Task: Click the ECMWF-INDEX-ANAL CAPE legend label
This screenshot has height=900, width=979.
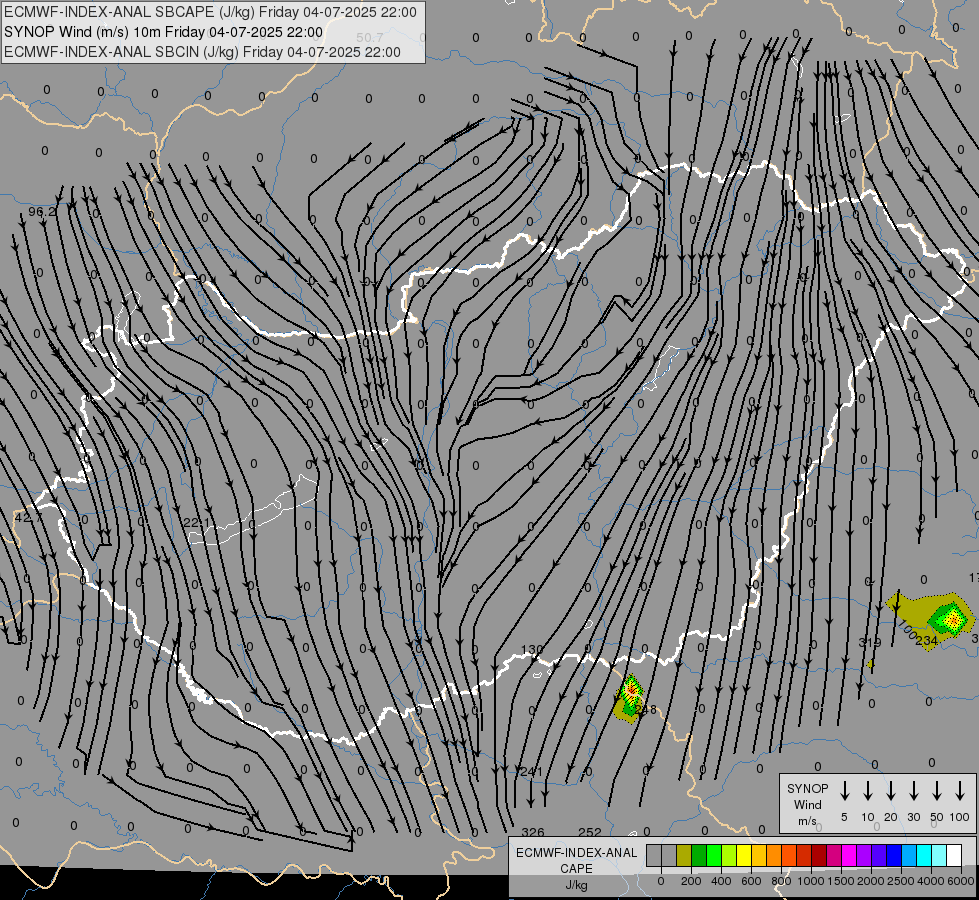Action: [576, 860]
